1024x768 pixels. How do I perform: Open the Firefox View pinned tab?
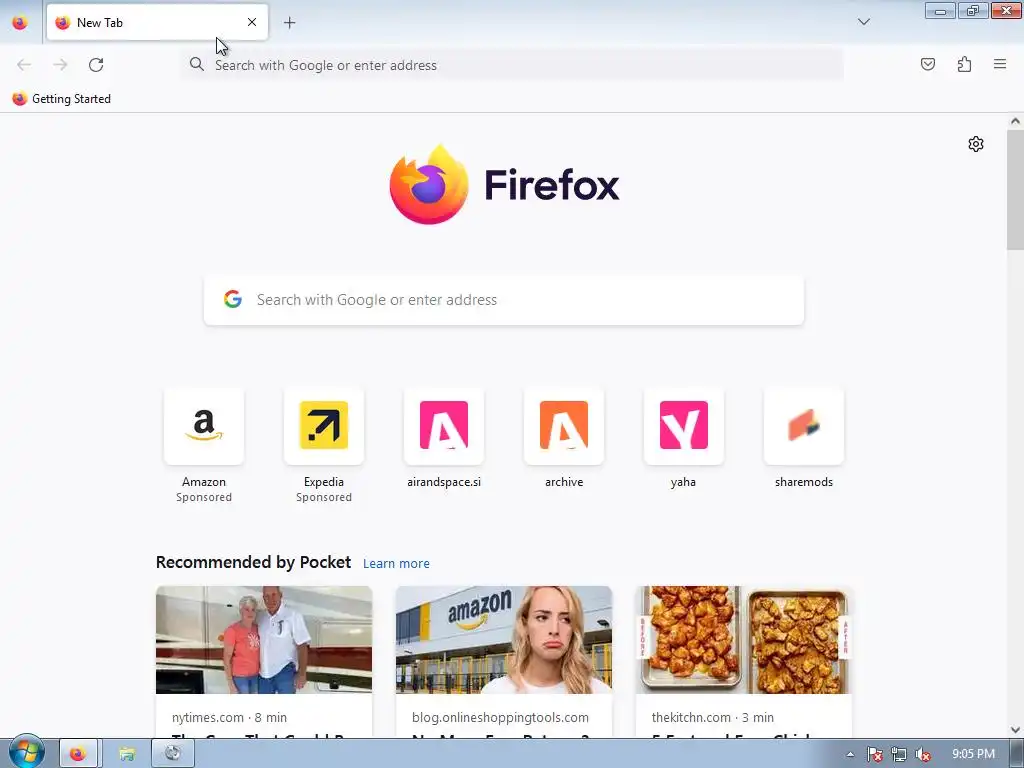[20, 23]
